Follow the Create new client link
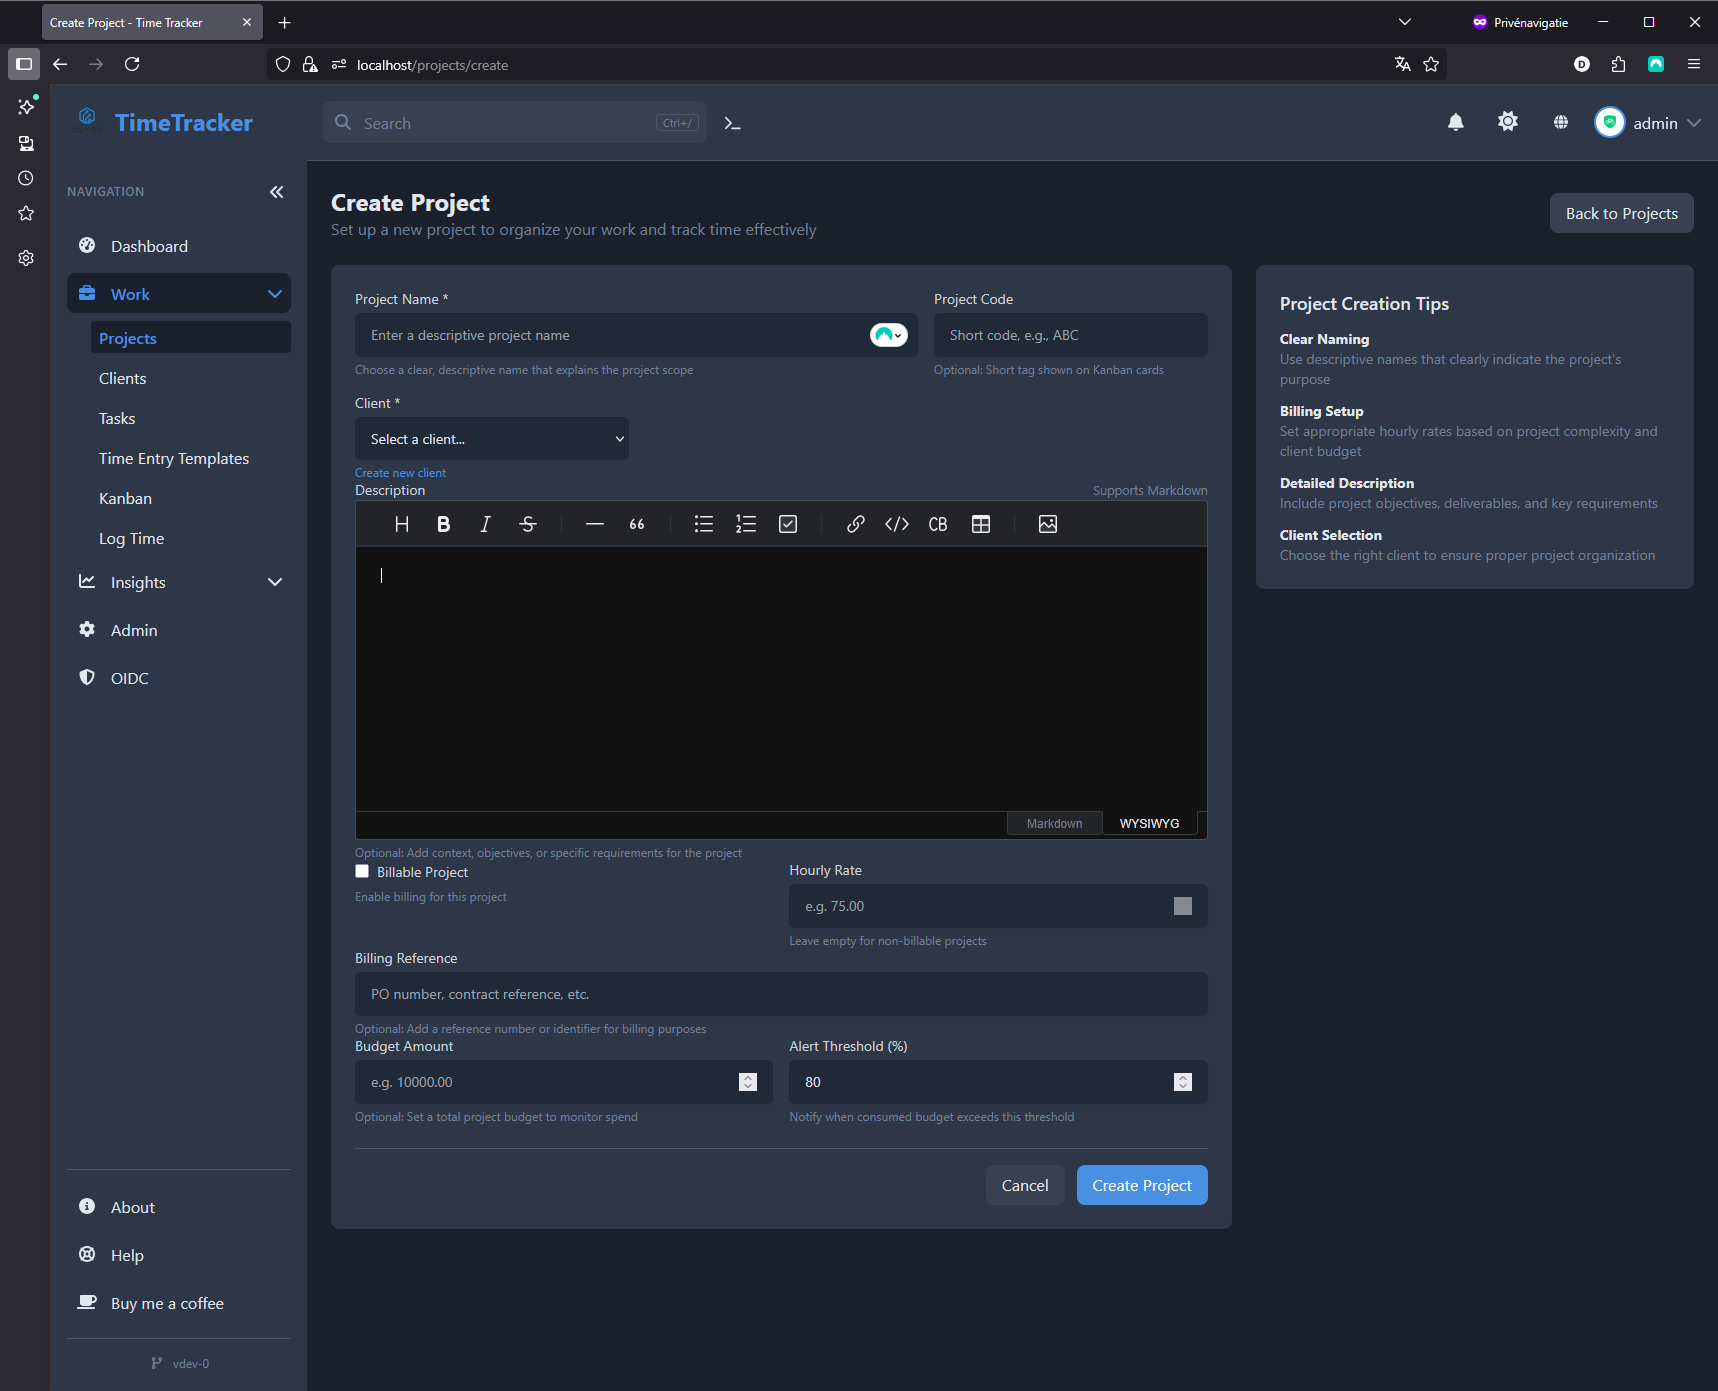Screen dimensions: 1718x1391 point(400,473)
